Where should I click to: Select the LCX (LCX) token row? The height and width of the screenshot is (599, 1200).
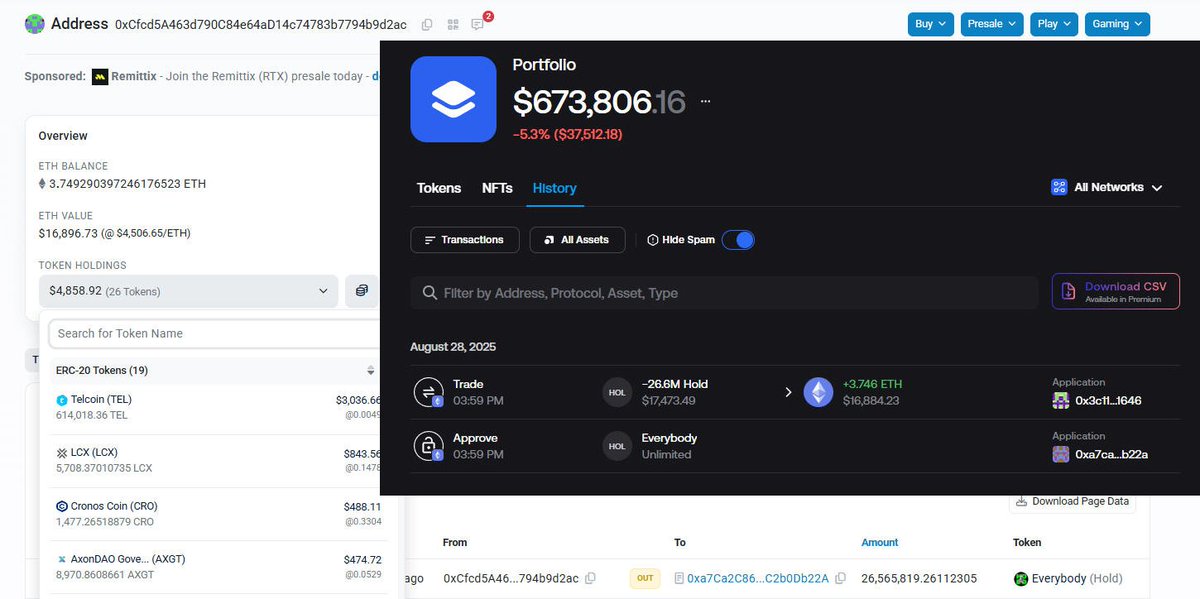pos(219,460)
